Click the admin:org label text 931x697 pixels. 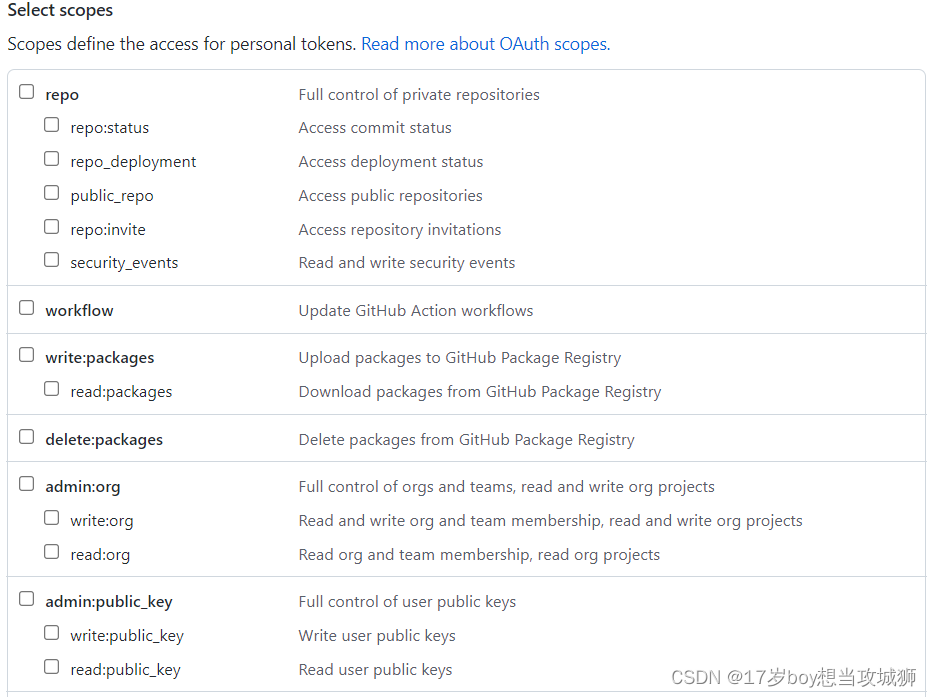coord(82,487)
